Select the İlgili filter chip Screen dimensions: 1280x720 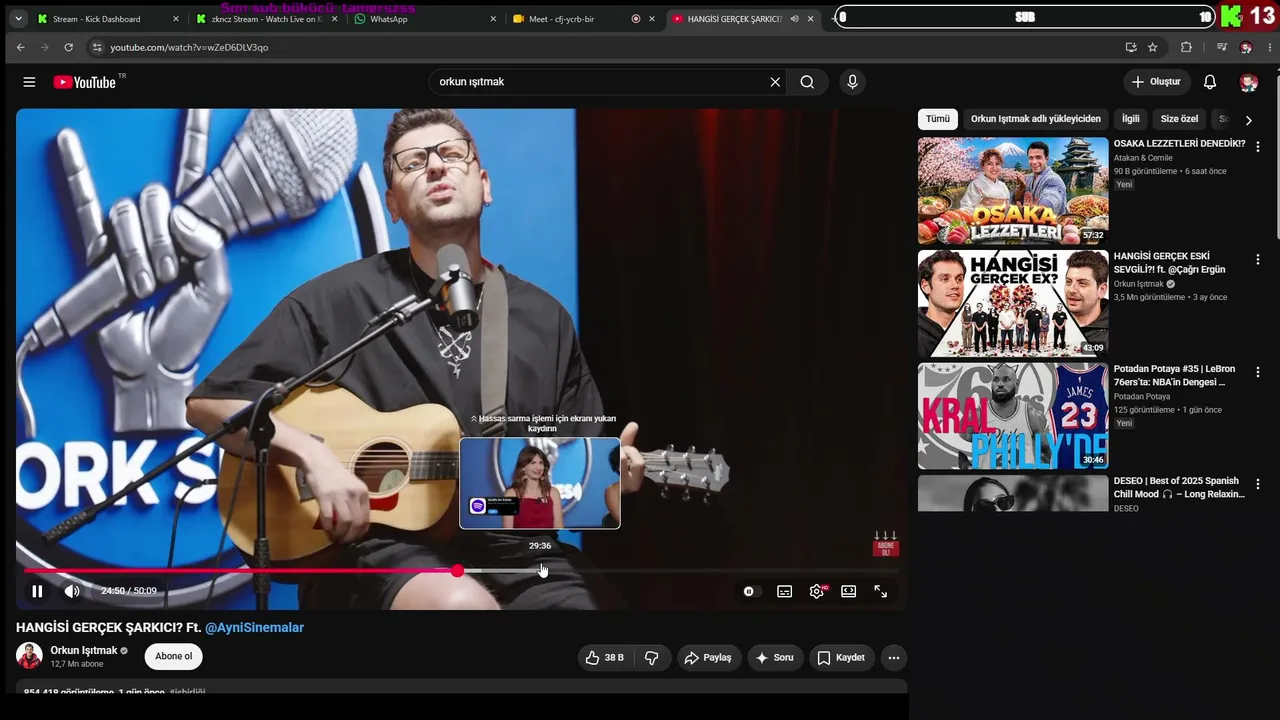pyautogui.click(x=1131, y=119)
